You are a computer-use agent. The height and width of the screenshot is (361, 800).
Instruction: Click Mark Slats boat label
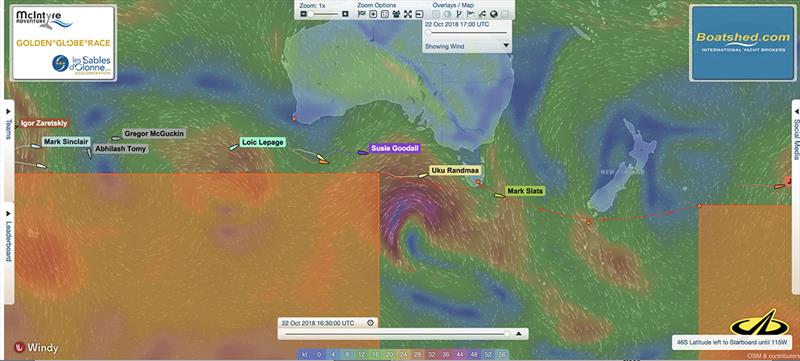click(x=526, y=191)
